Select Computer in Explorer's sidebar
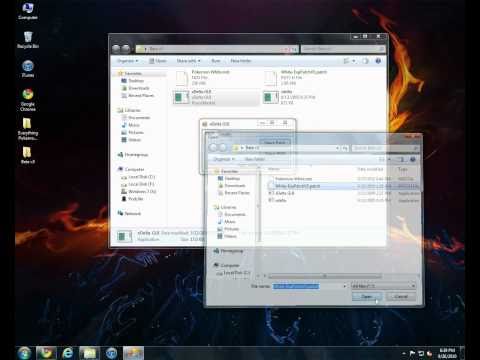480x360 pixels. tap(131, 169)
